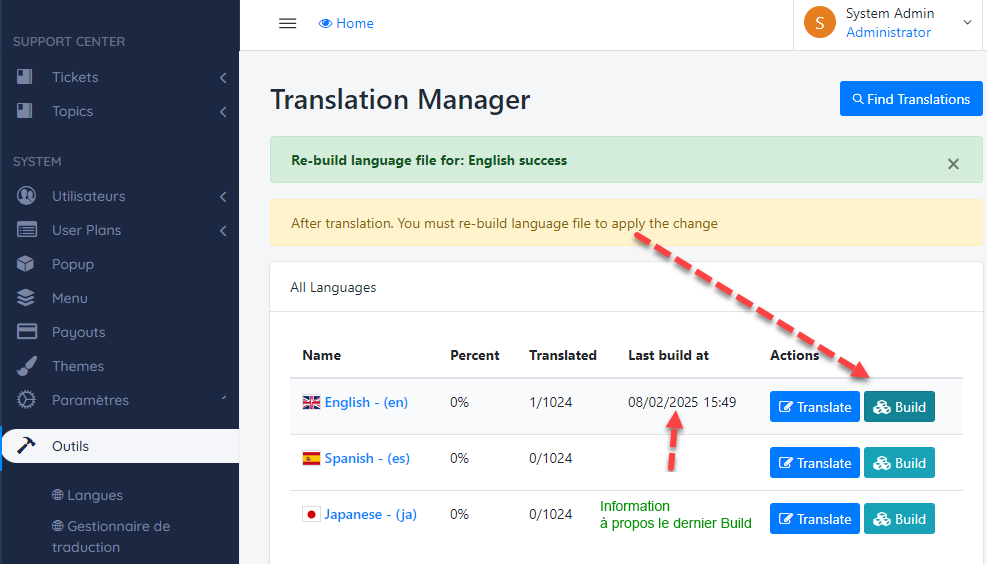Click Translate button for Spanish
This screenshot has height=564, width=987.
[x=815, y=463]
